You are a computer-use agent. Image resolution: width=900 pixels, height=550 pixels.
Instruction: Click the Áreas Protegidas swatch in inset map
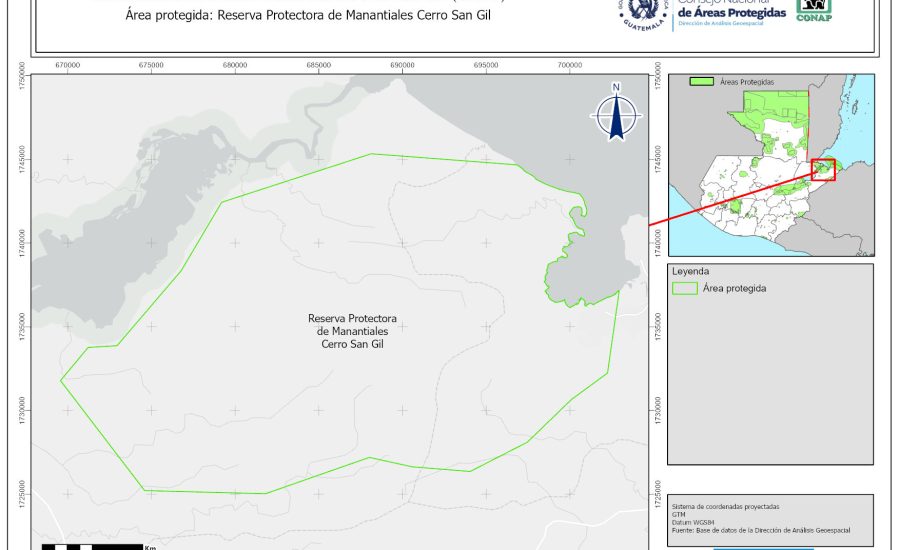[701, 82]
